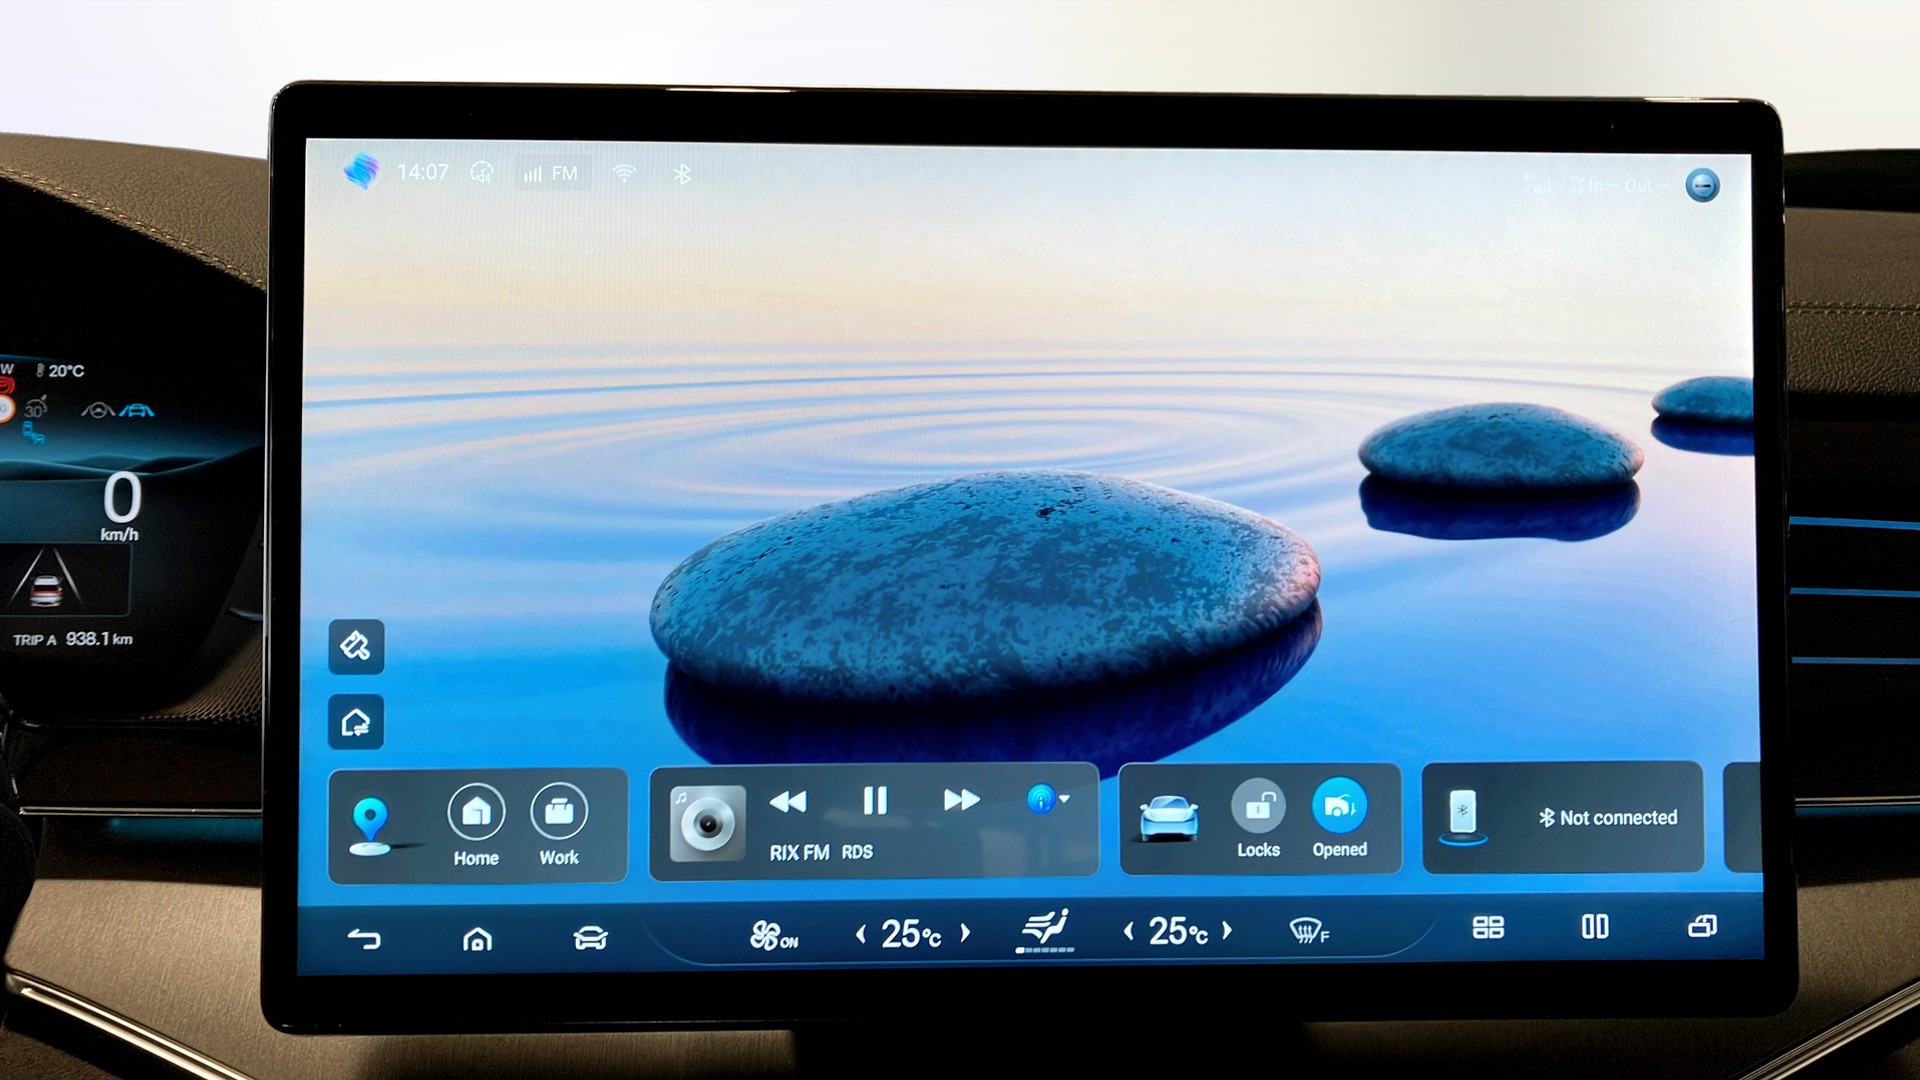Navigate to Work shortcut
The width and height of the screenshot is (1920, 1080).
pos(559,812)
